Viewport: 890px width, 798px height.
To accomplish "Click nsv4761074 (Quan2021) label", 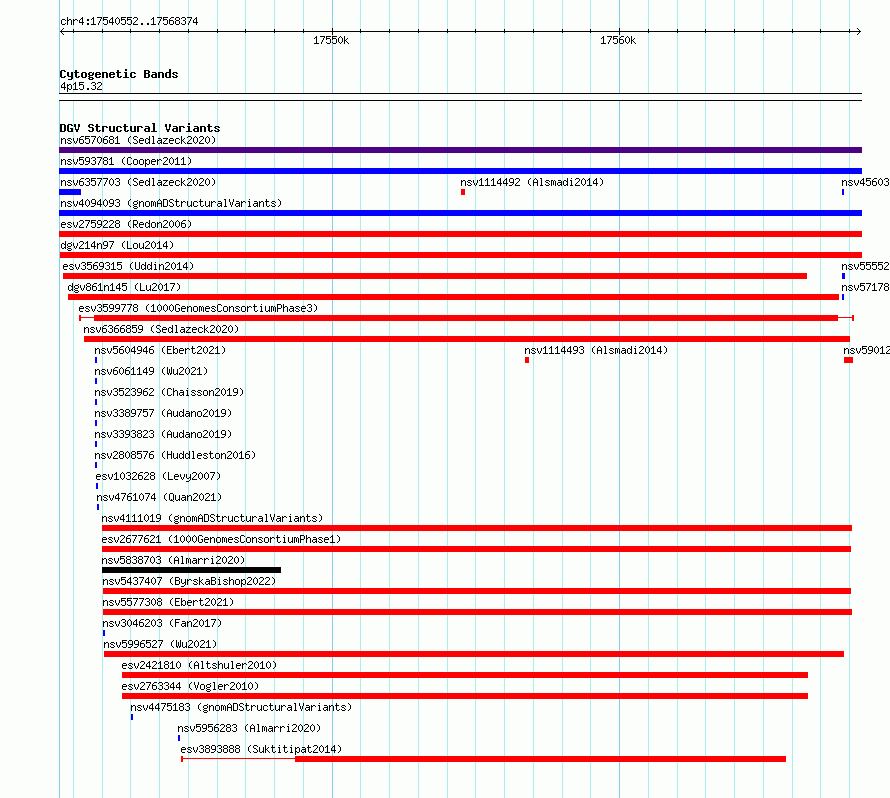I will [159, 497].
